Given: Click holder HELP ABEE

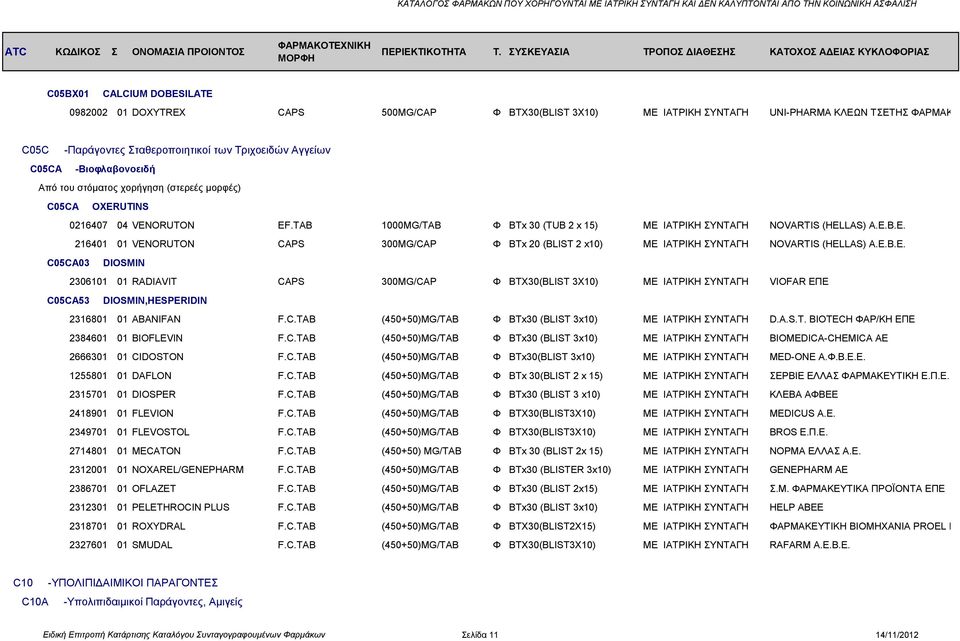Looking at the screenshot, I should 796,508.
